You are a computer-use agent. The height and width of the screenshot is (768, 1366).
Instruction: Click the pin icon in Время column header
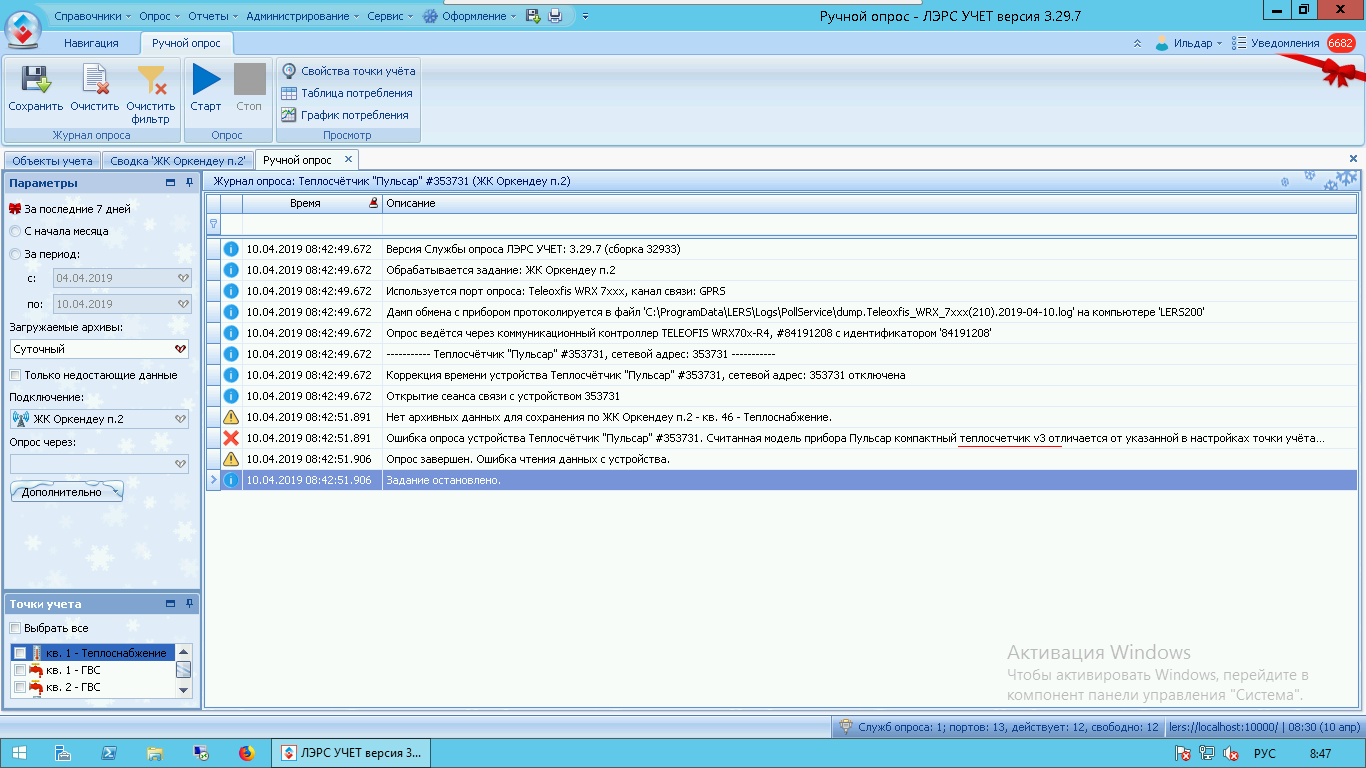tap(374, 203)
